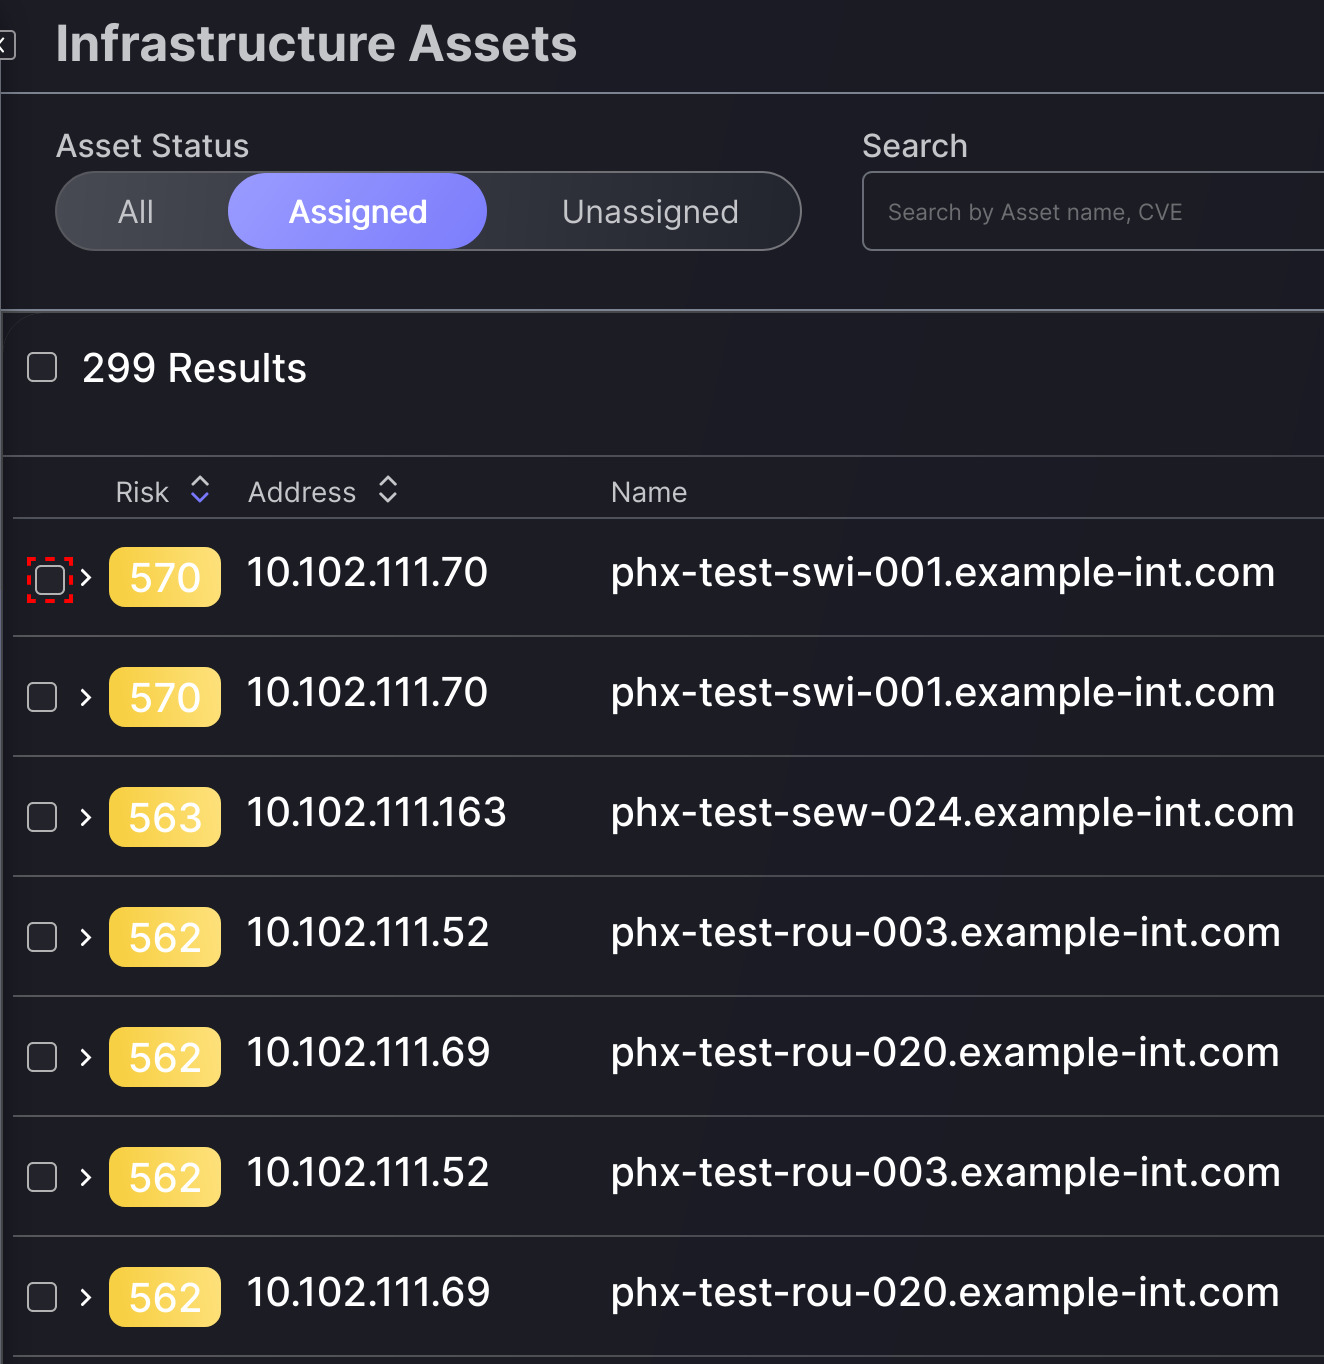
Task: Click the Address column sort arrows
Action: (x=388, y=490)
